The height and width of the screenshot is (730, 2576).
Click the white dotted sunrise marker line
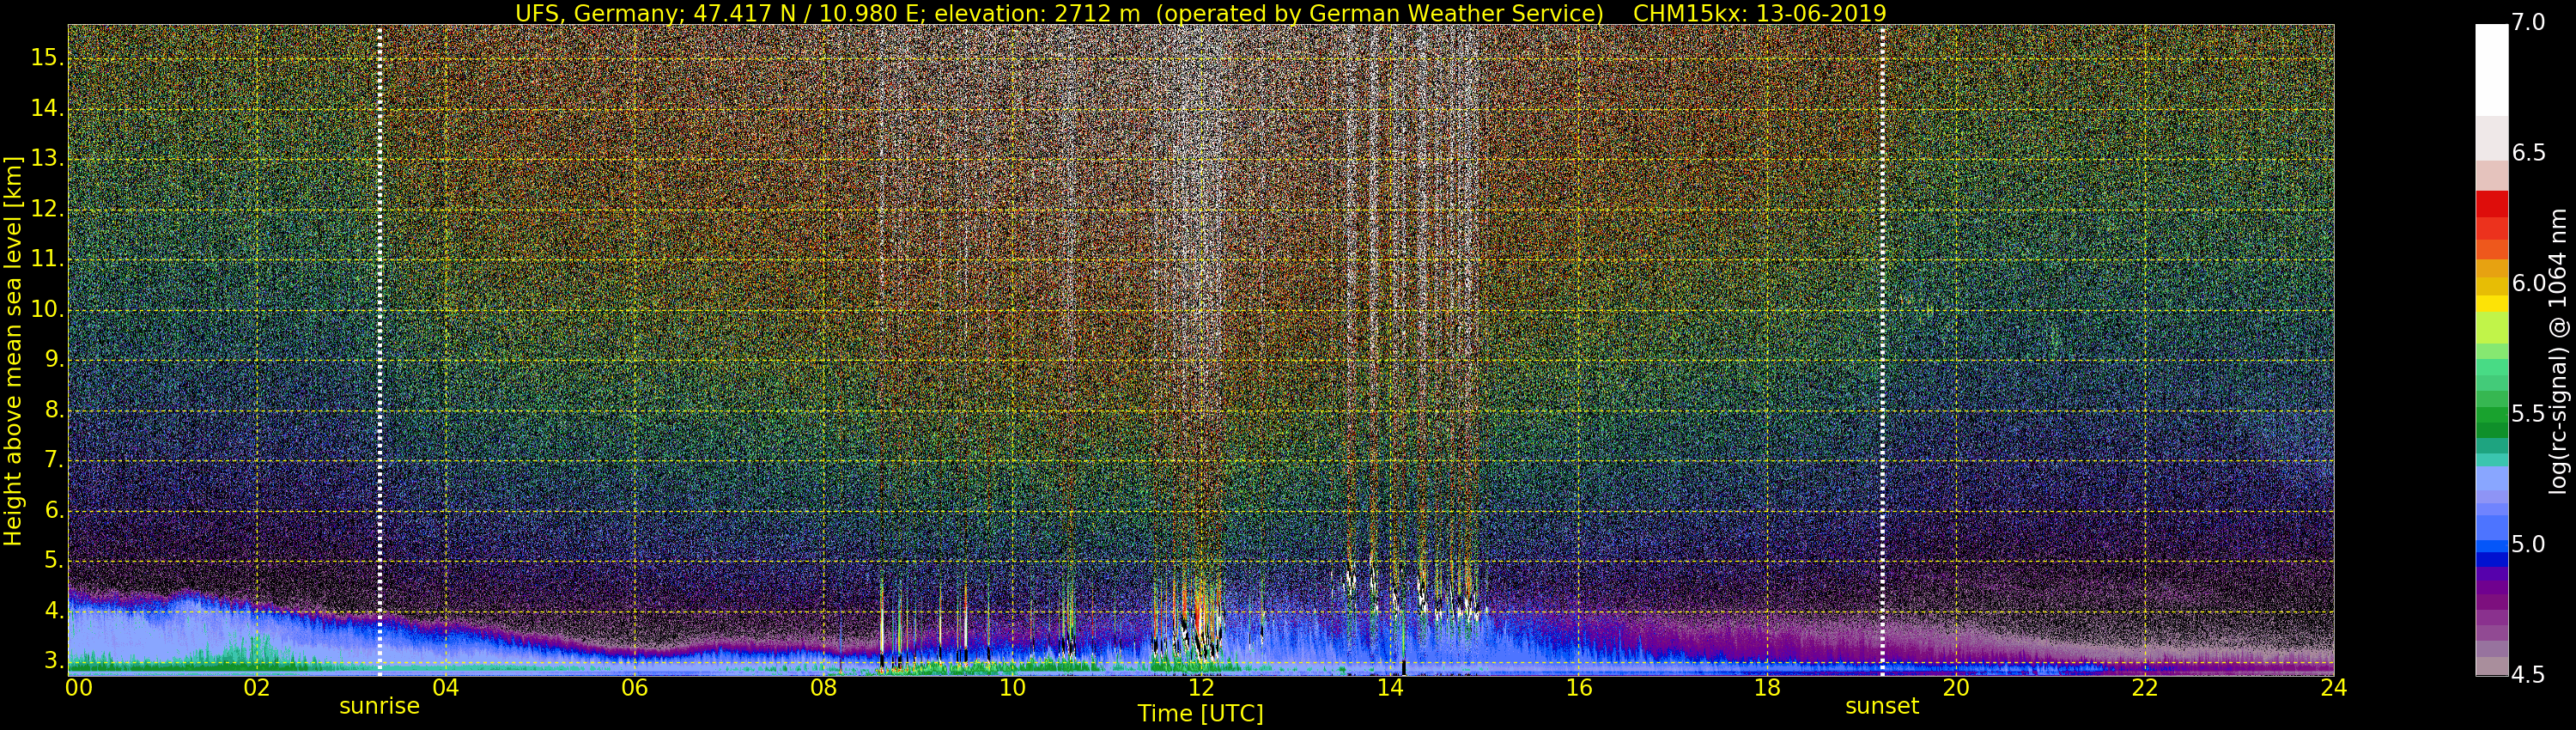pos(380,350)
